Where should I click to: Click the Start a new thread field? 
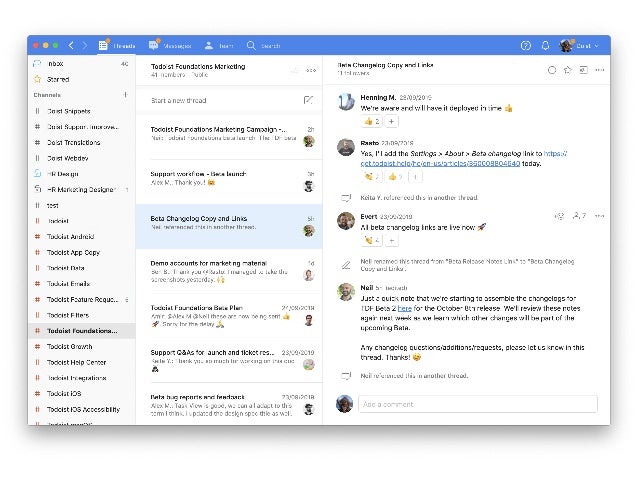pyautogui.click(x=229, y=100)
